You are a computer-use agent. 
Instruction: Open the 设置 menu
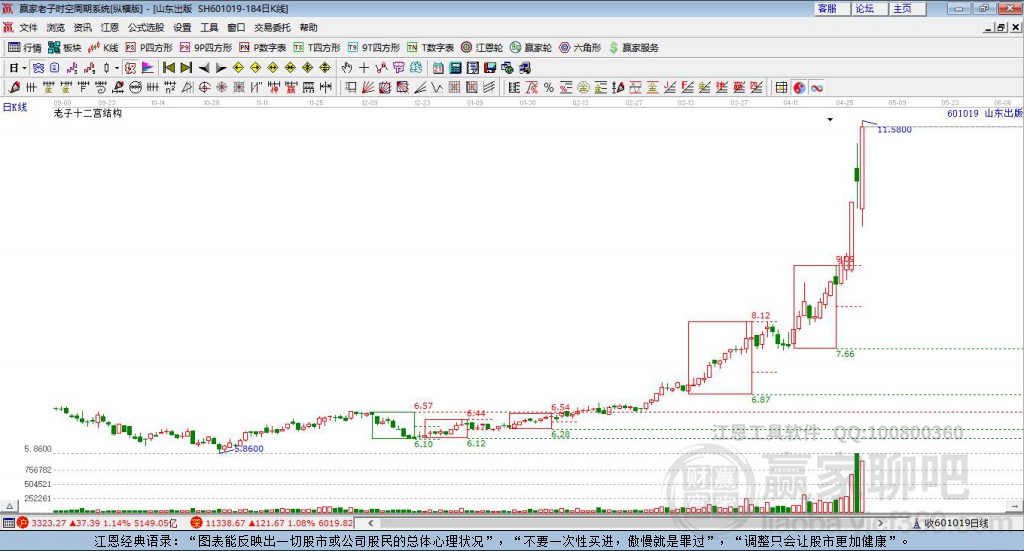(182, 27)
